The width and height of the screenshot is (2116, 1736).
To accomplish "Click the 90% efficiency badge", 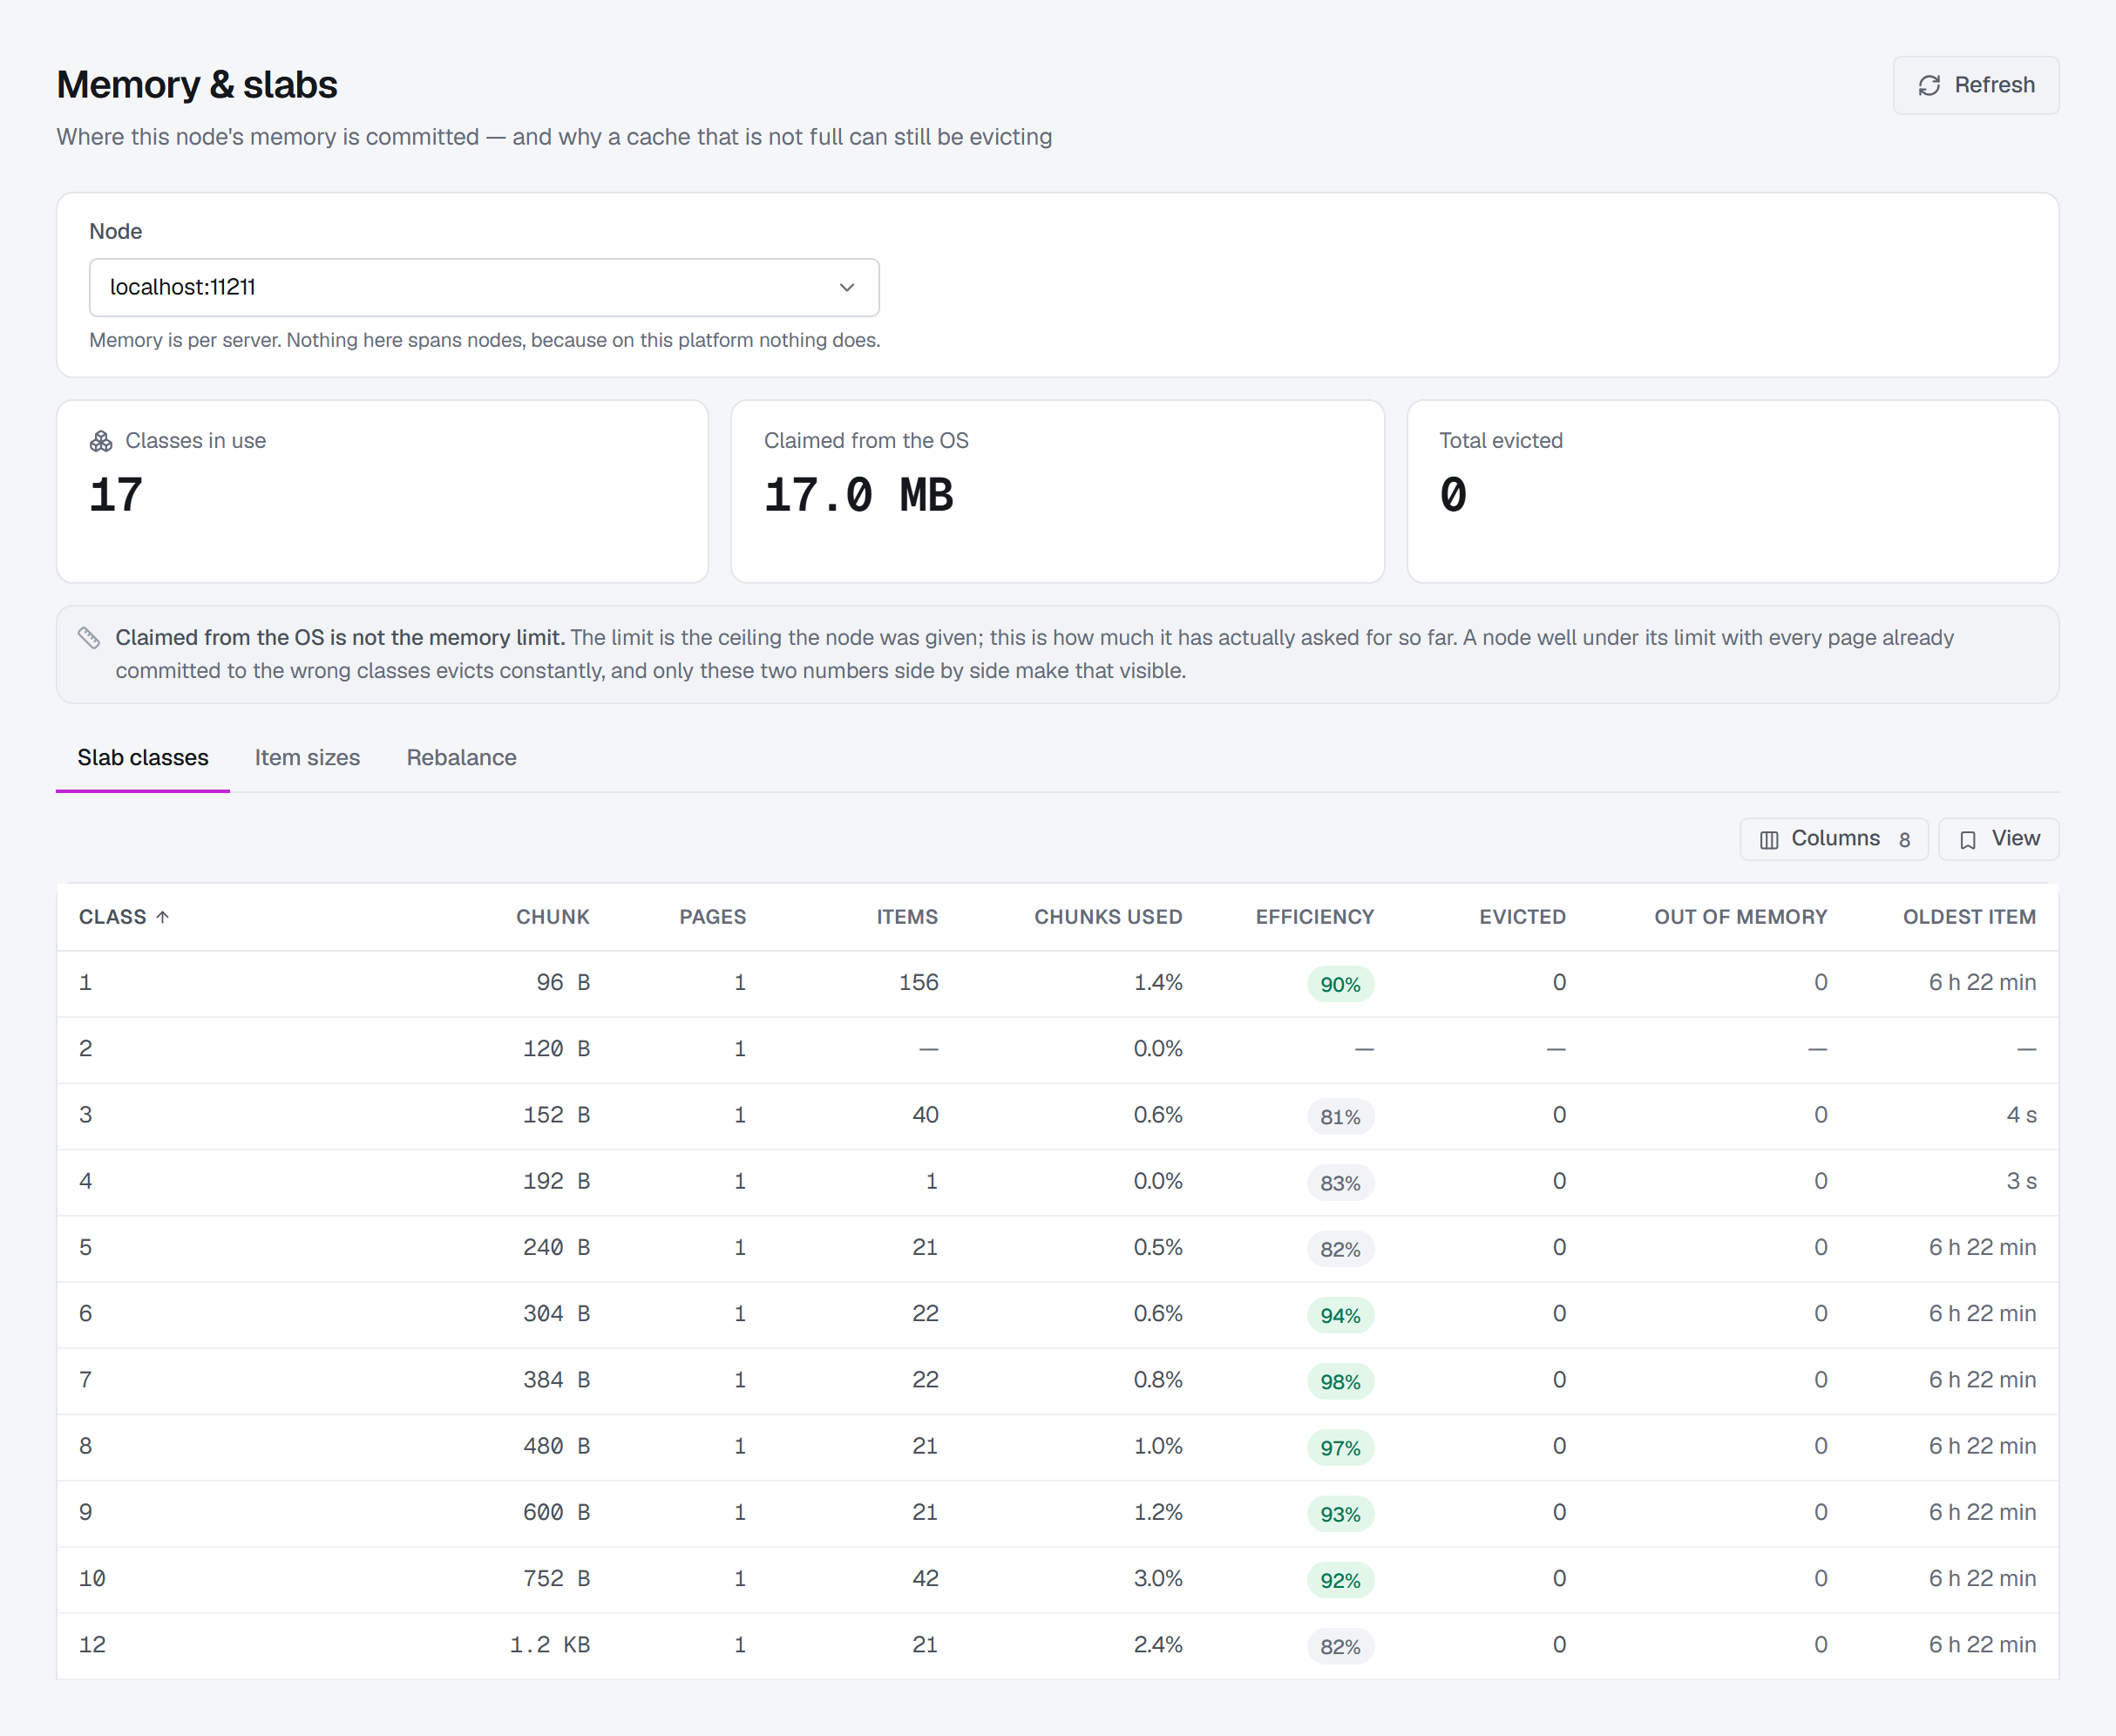I will (x=1340, y=984).
